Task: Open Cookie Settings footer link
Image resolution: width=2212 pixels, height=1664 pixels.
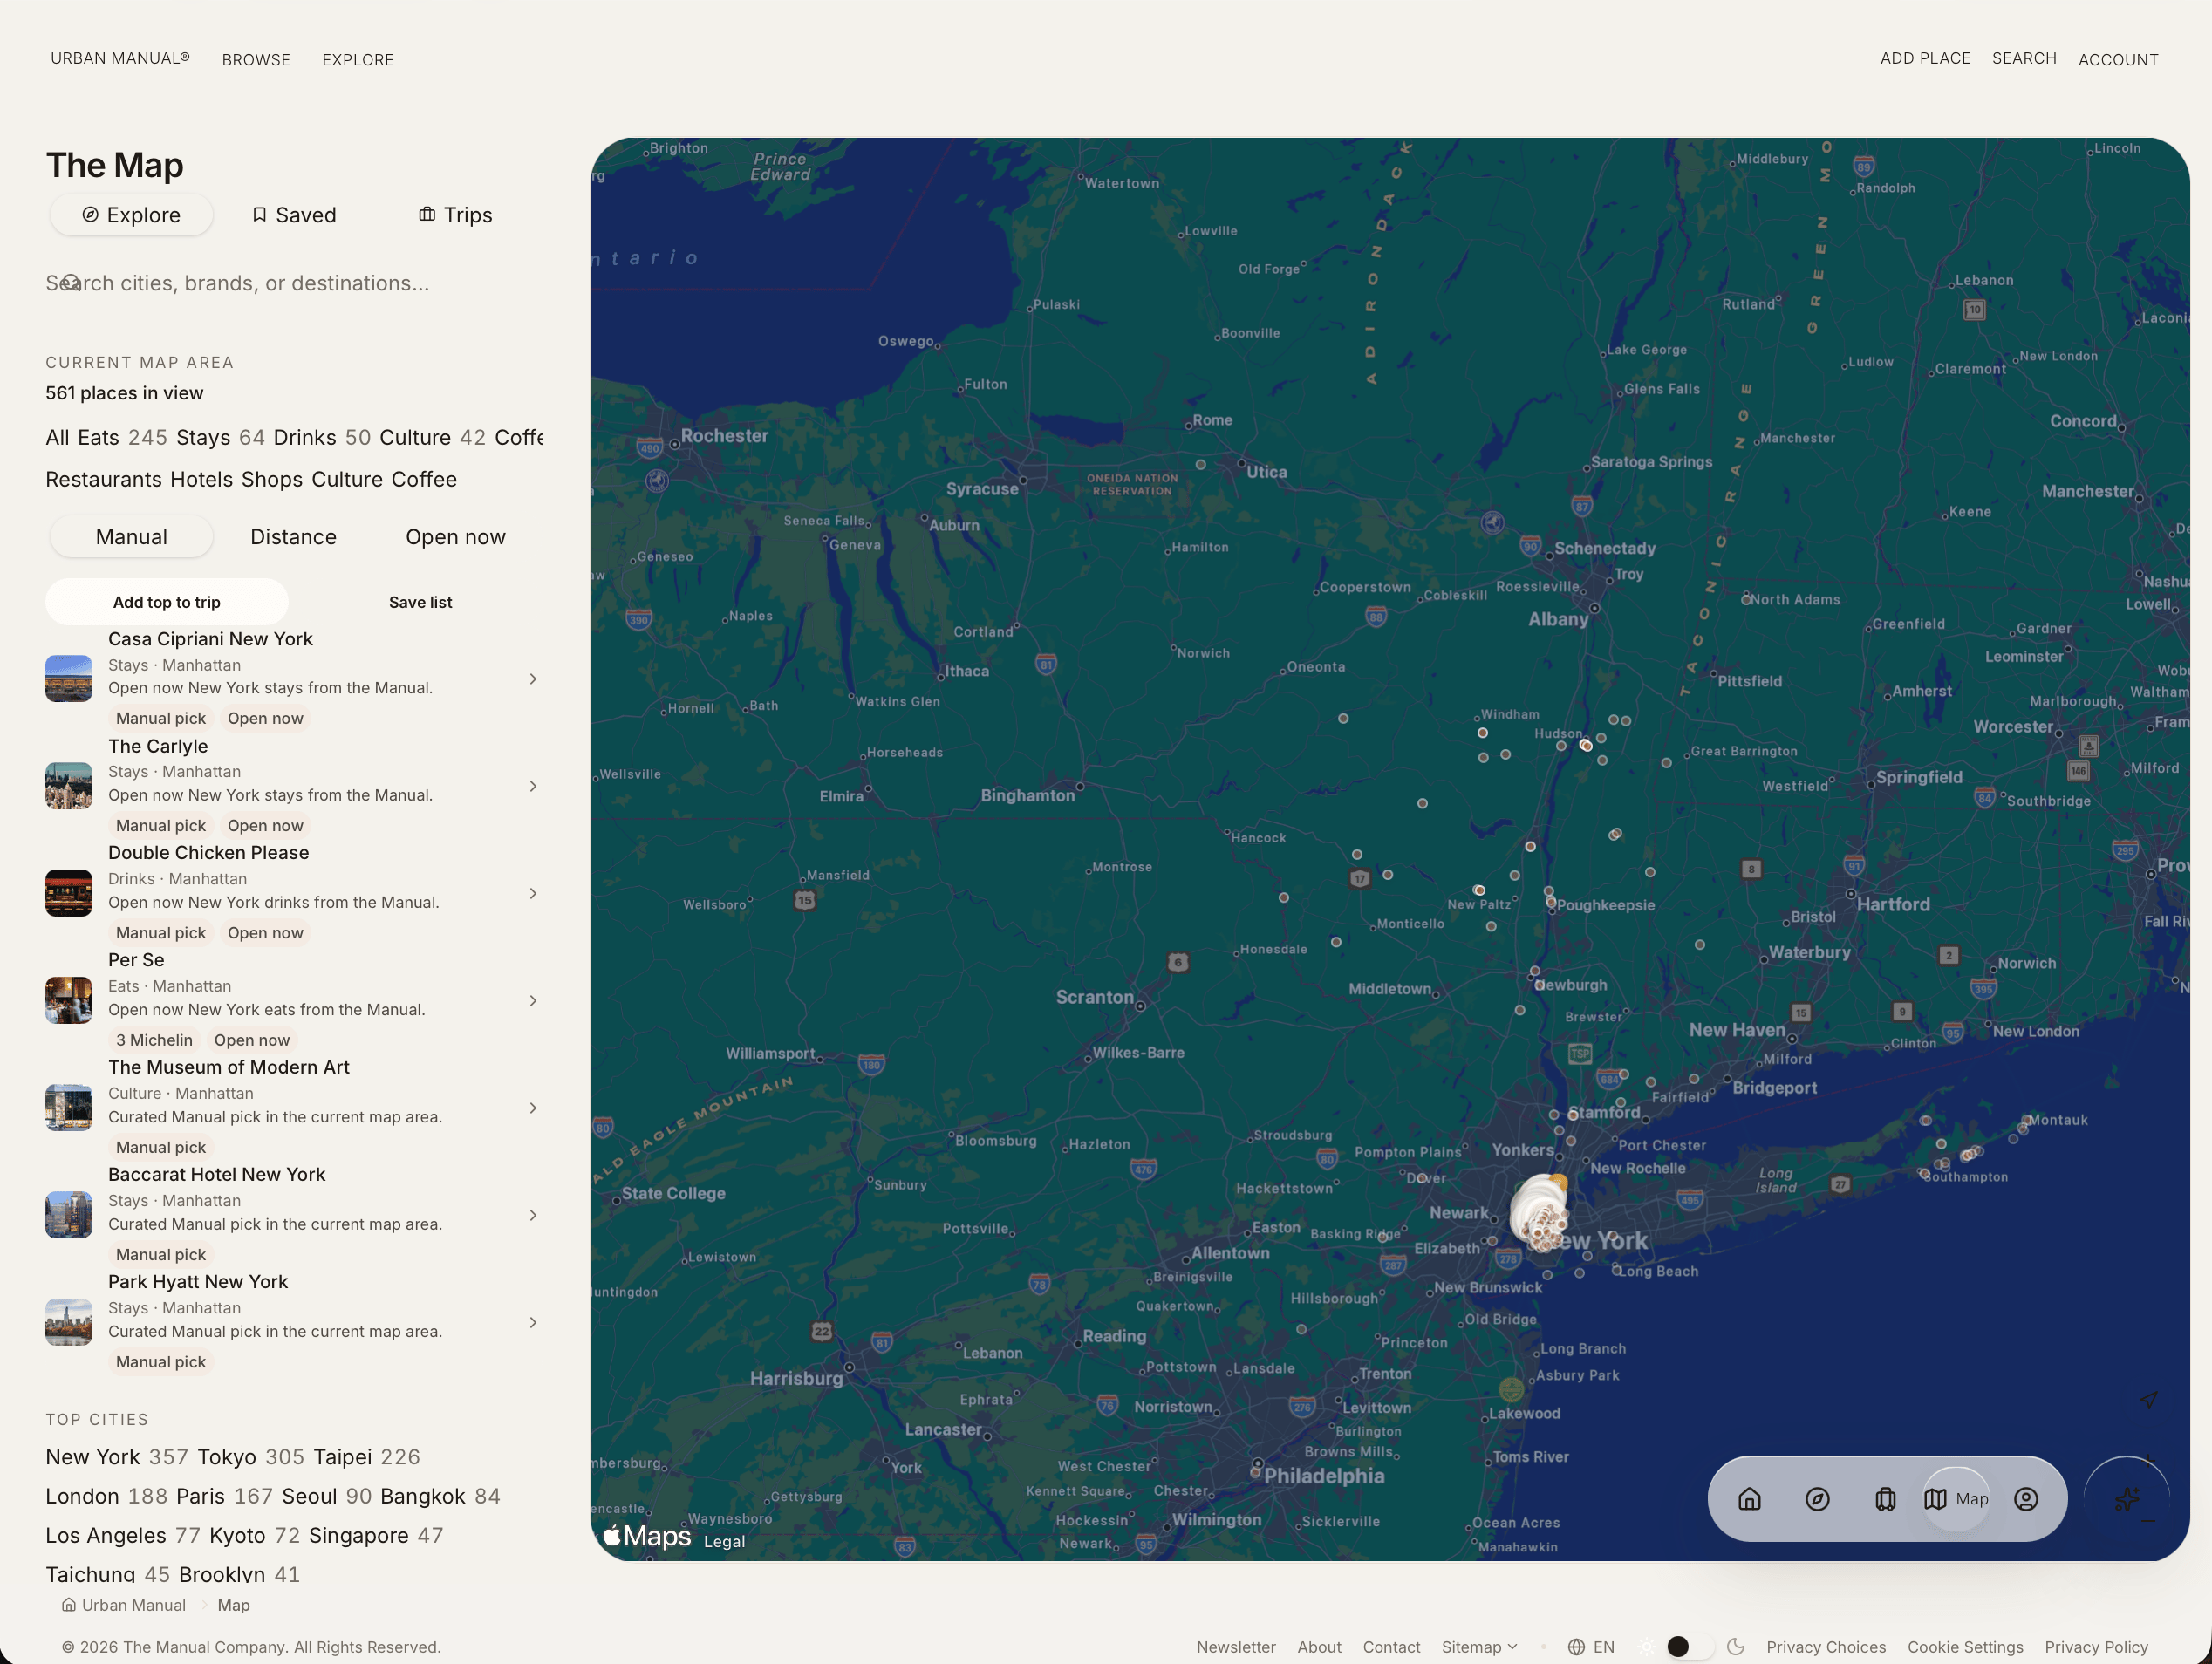Action: 1965,1647
